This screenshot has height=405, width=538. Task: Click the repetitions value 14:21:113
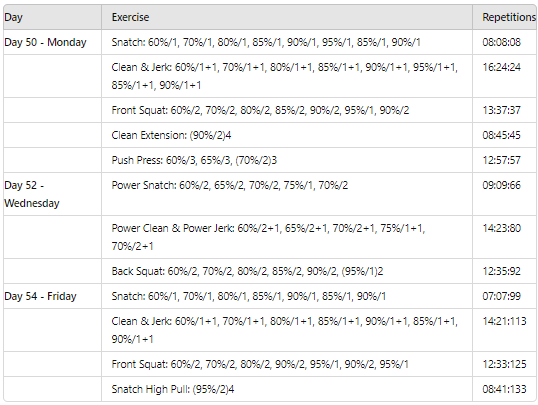pyautogui.click(x=504, y=321)
